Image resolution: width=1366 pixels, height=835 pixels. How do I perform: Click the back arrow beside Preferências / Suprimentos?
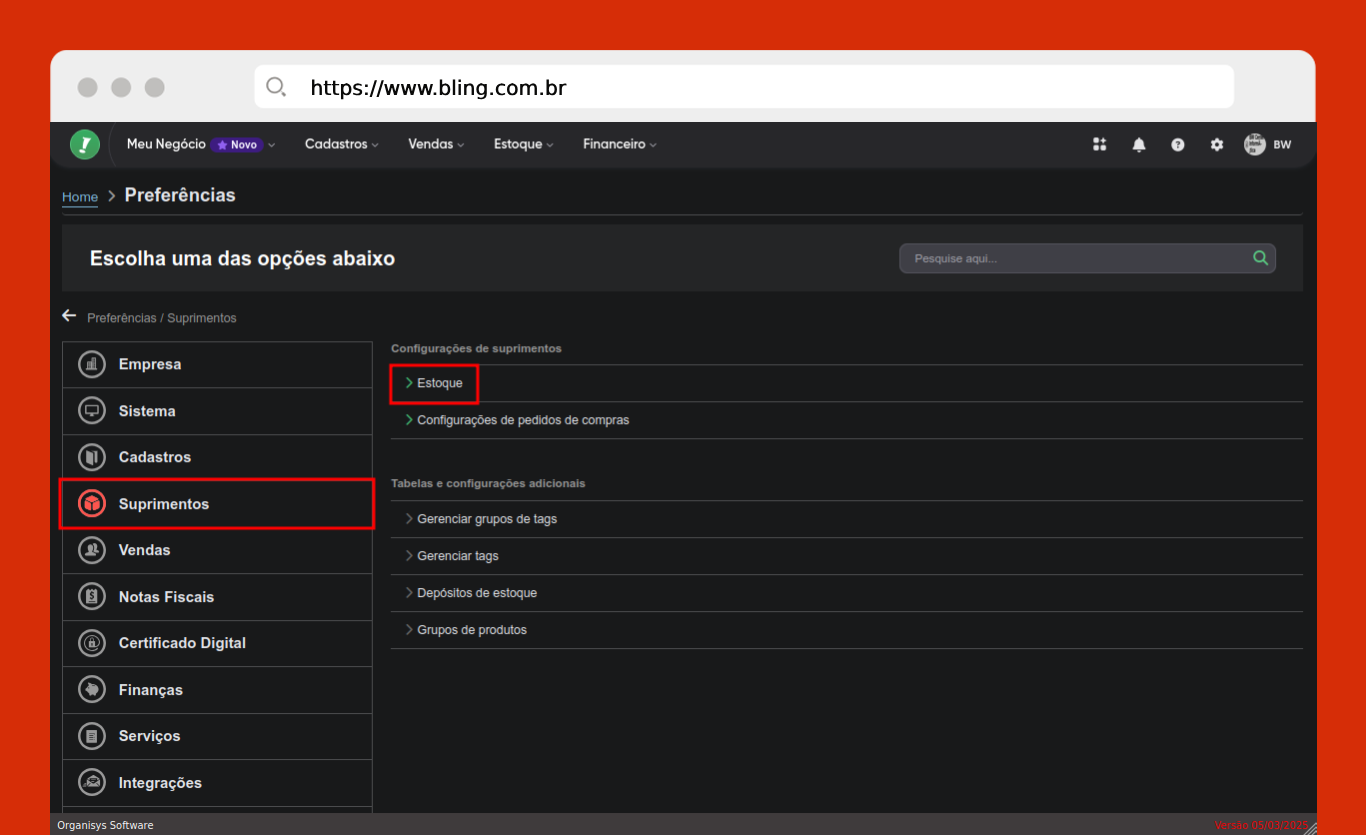click(69, 316)
